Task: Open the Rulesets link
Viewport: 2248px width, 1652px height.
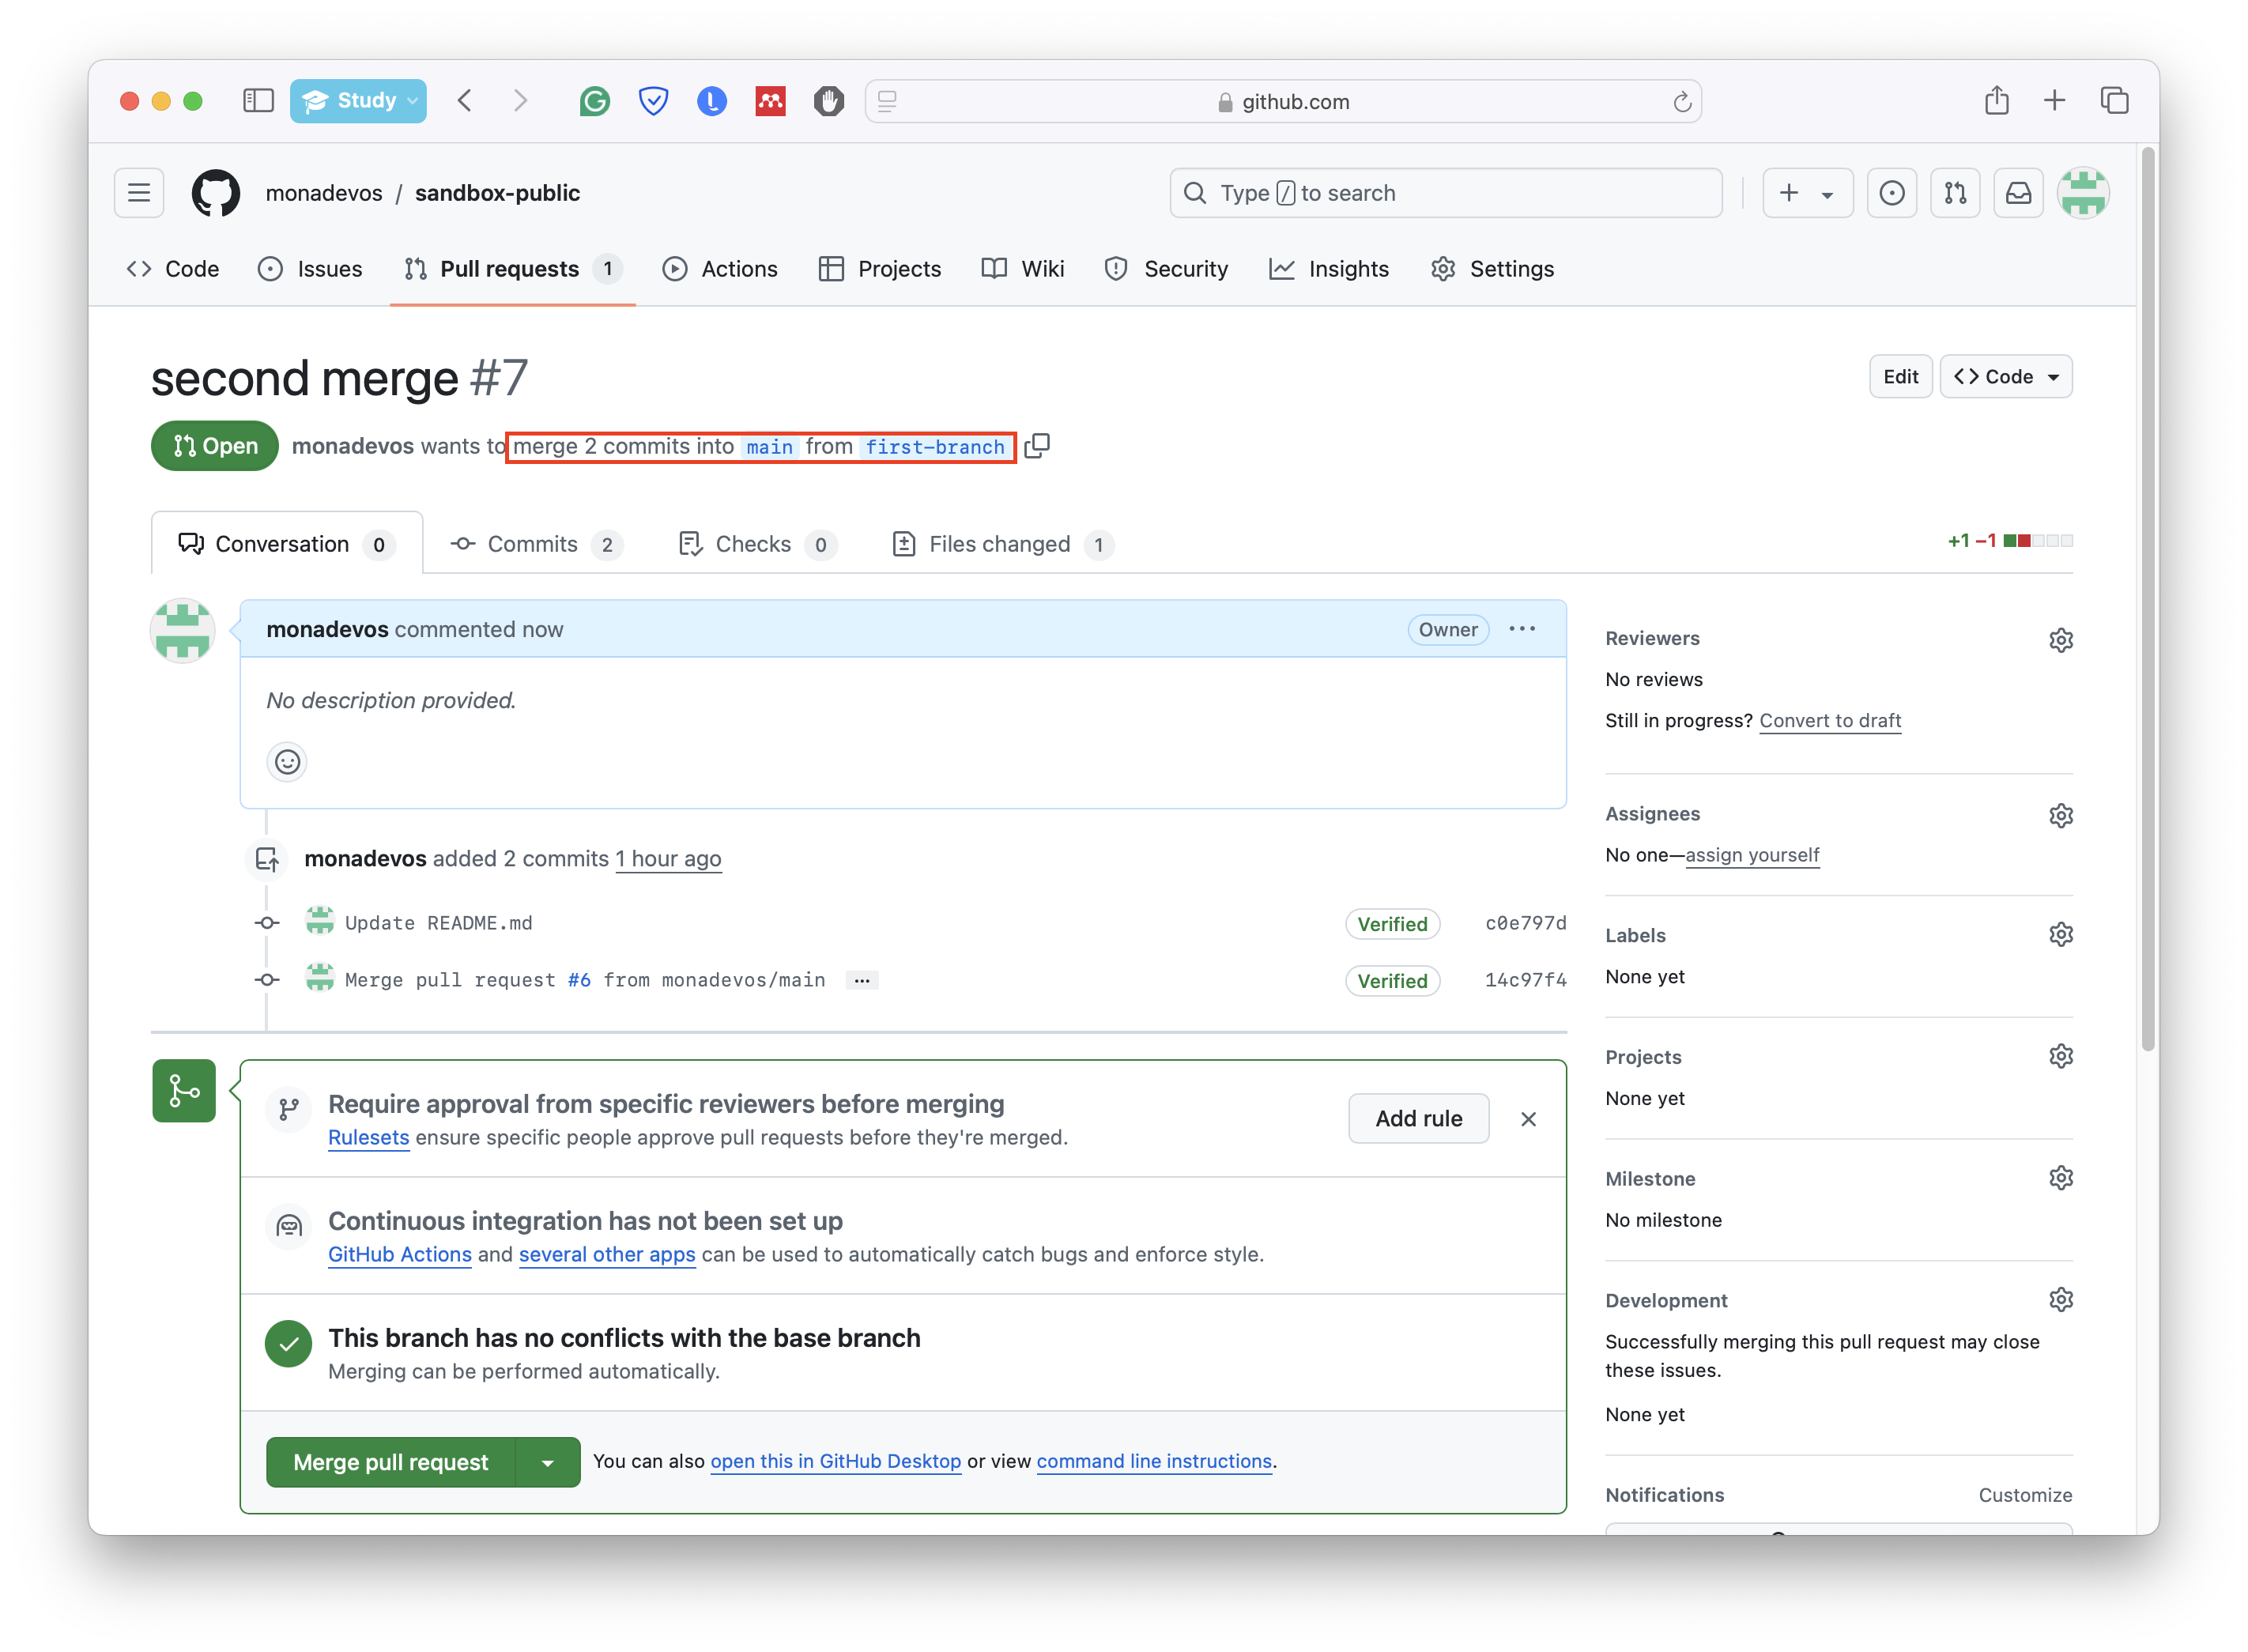Action: coord(369,1138)
